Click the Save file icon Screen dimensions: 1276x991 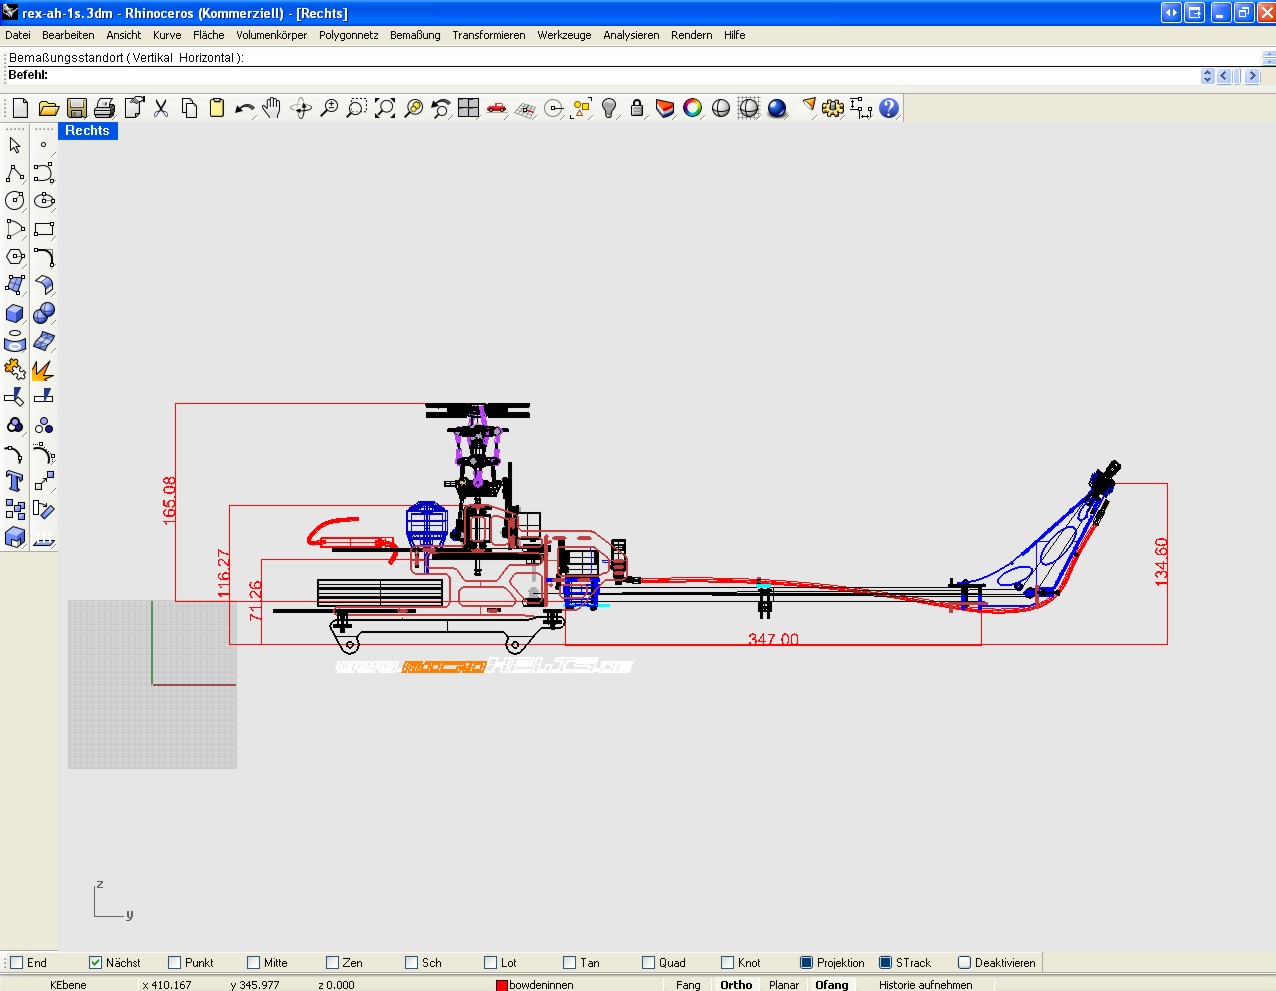(x=76, y=108)
